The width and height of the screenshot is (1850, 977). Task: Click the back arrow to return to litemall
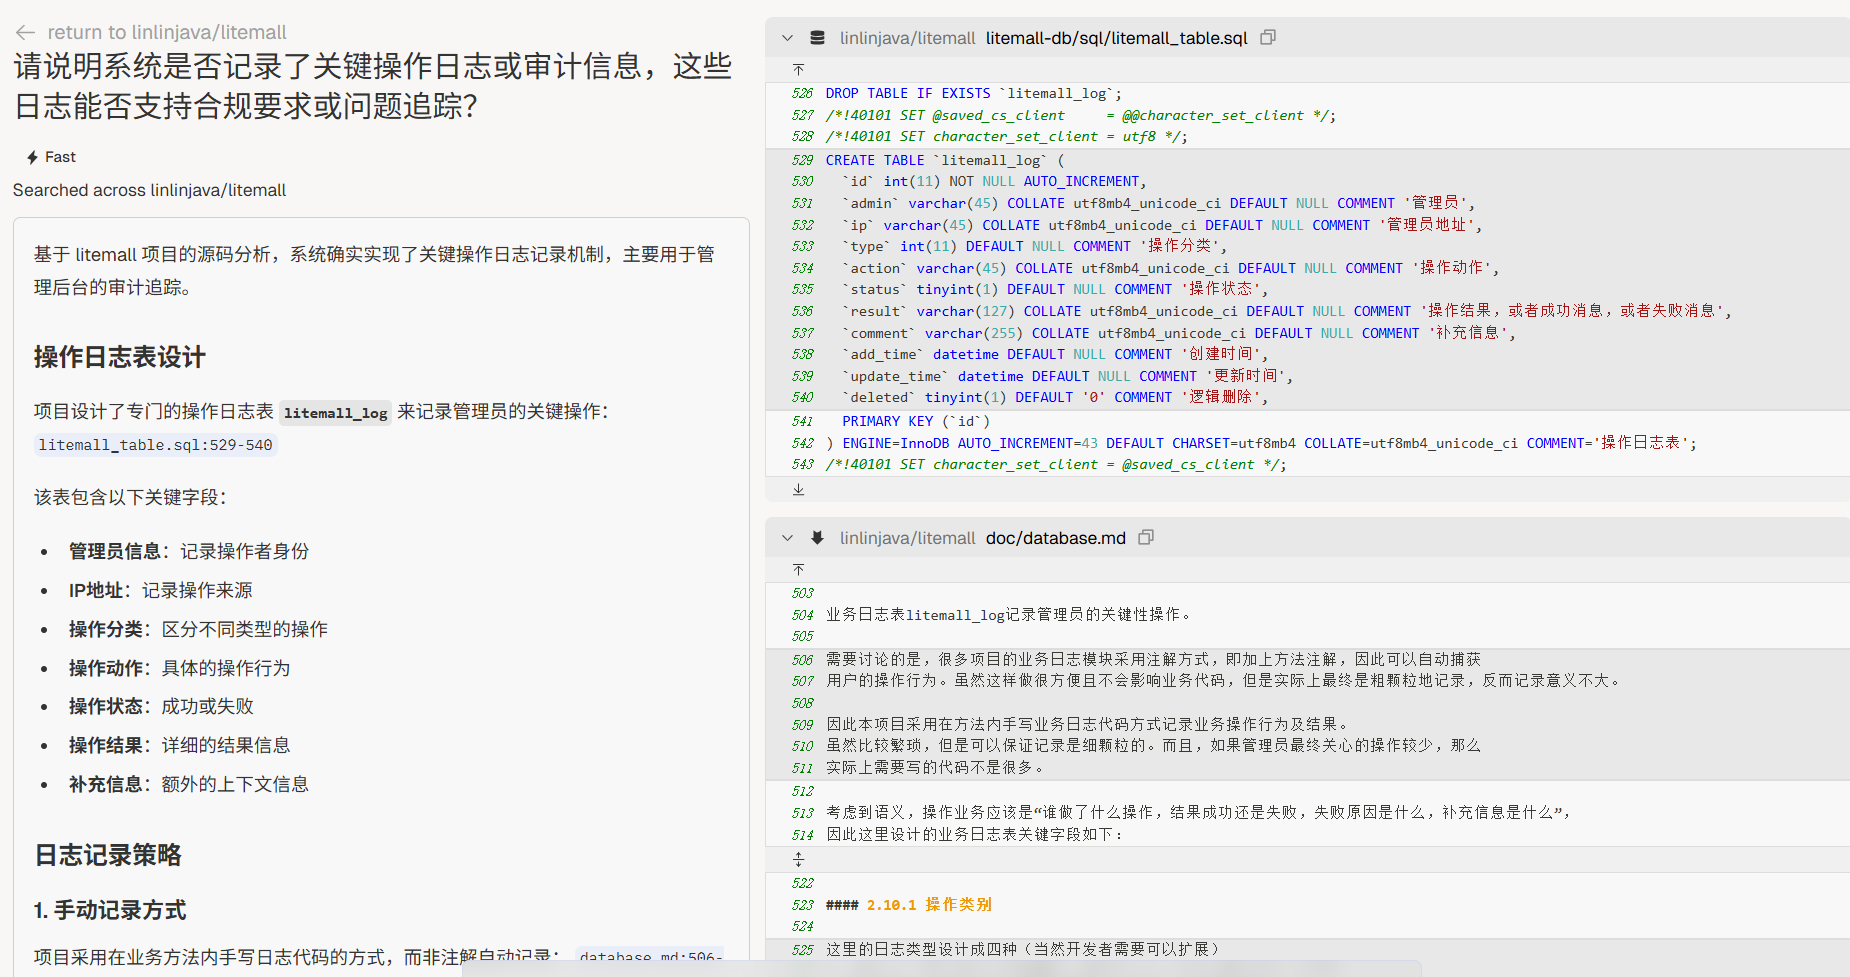[25, 33]
